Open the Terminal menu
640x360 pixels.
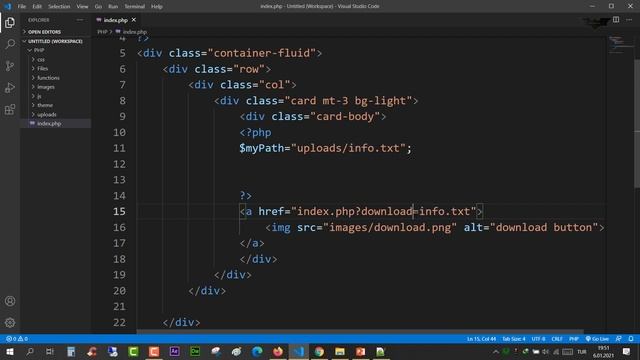(135, 7)
